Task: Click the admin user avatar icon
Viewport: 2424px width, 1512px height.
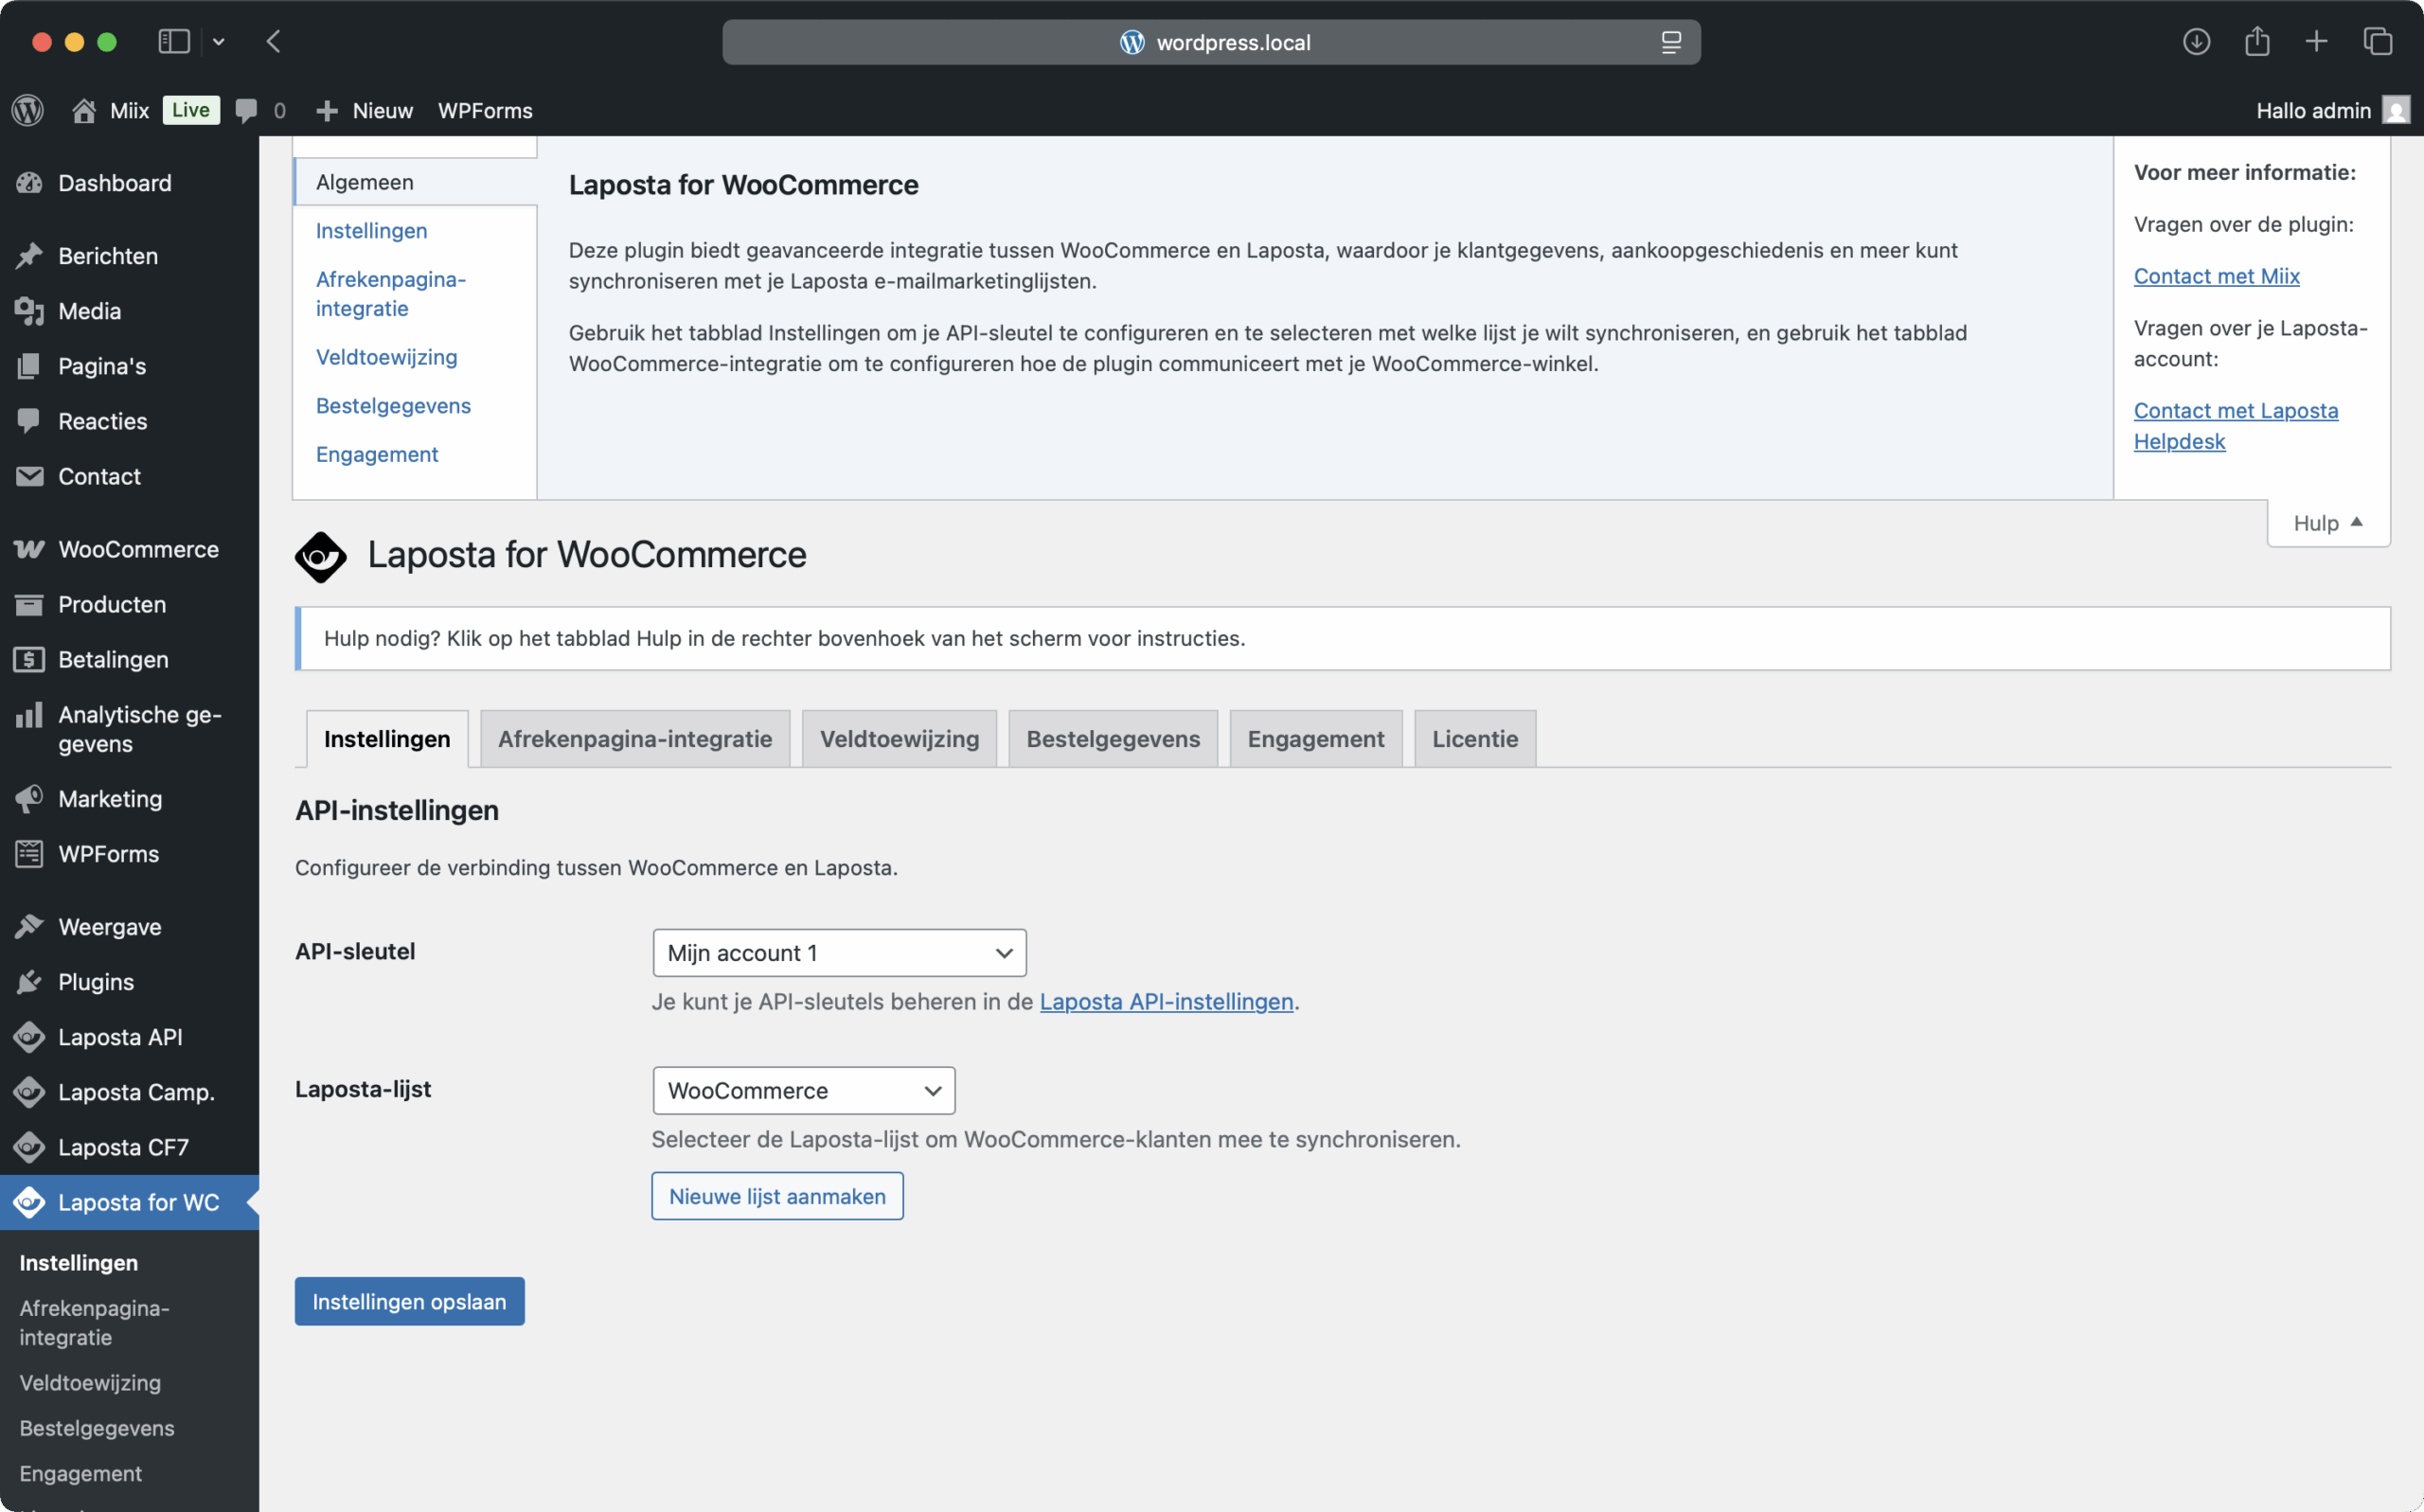Action: 2396,110
